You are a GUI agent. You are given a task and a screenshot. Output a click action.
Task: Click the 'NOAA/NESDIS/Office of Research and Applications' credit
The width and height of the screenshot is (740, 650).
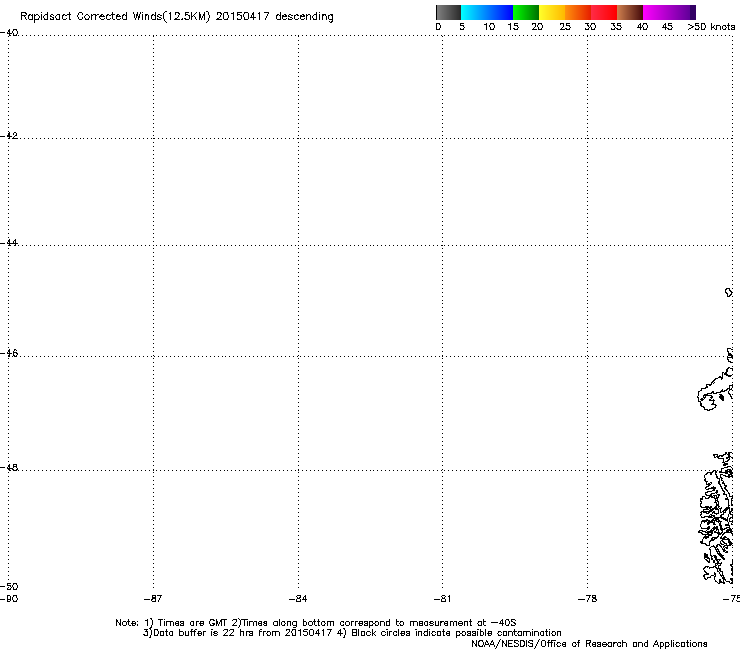(589, 644)
